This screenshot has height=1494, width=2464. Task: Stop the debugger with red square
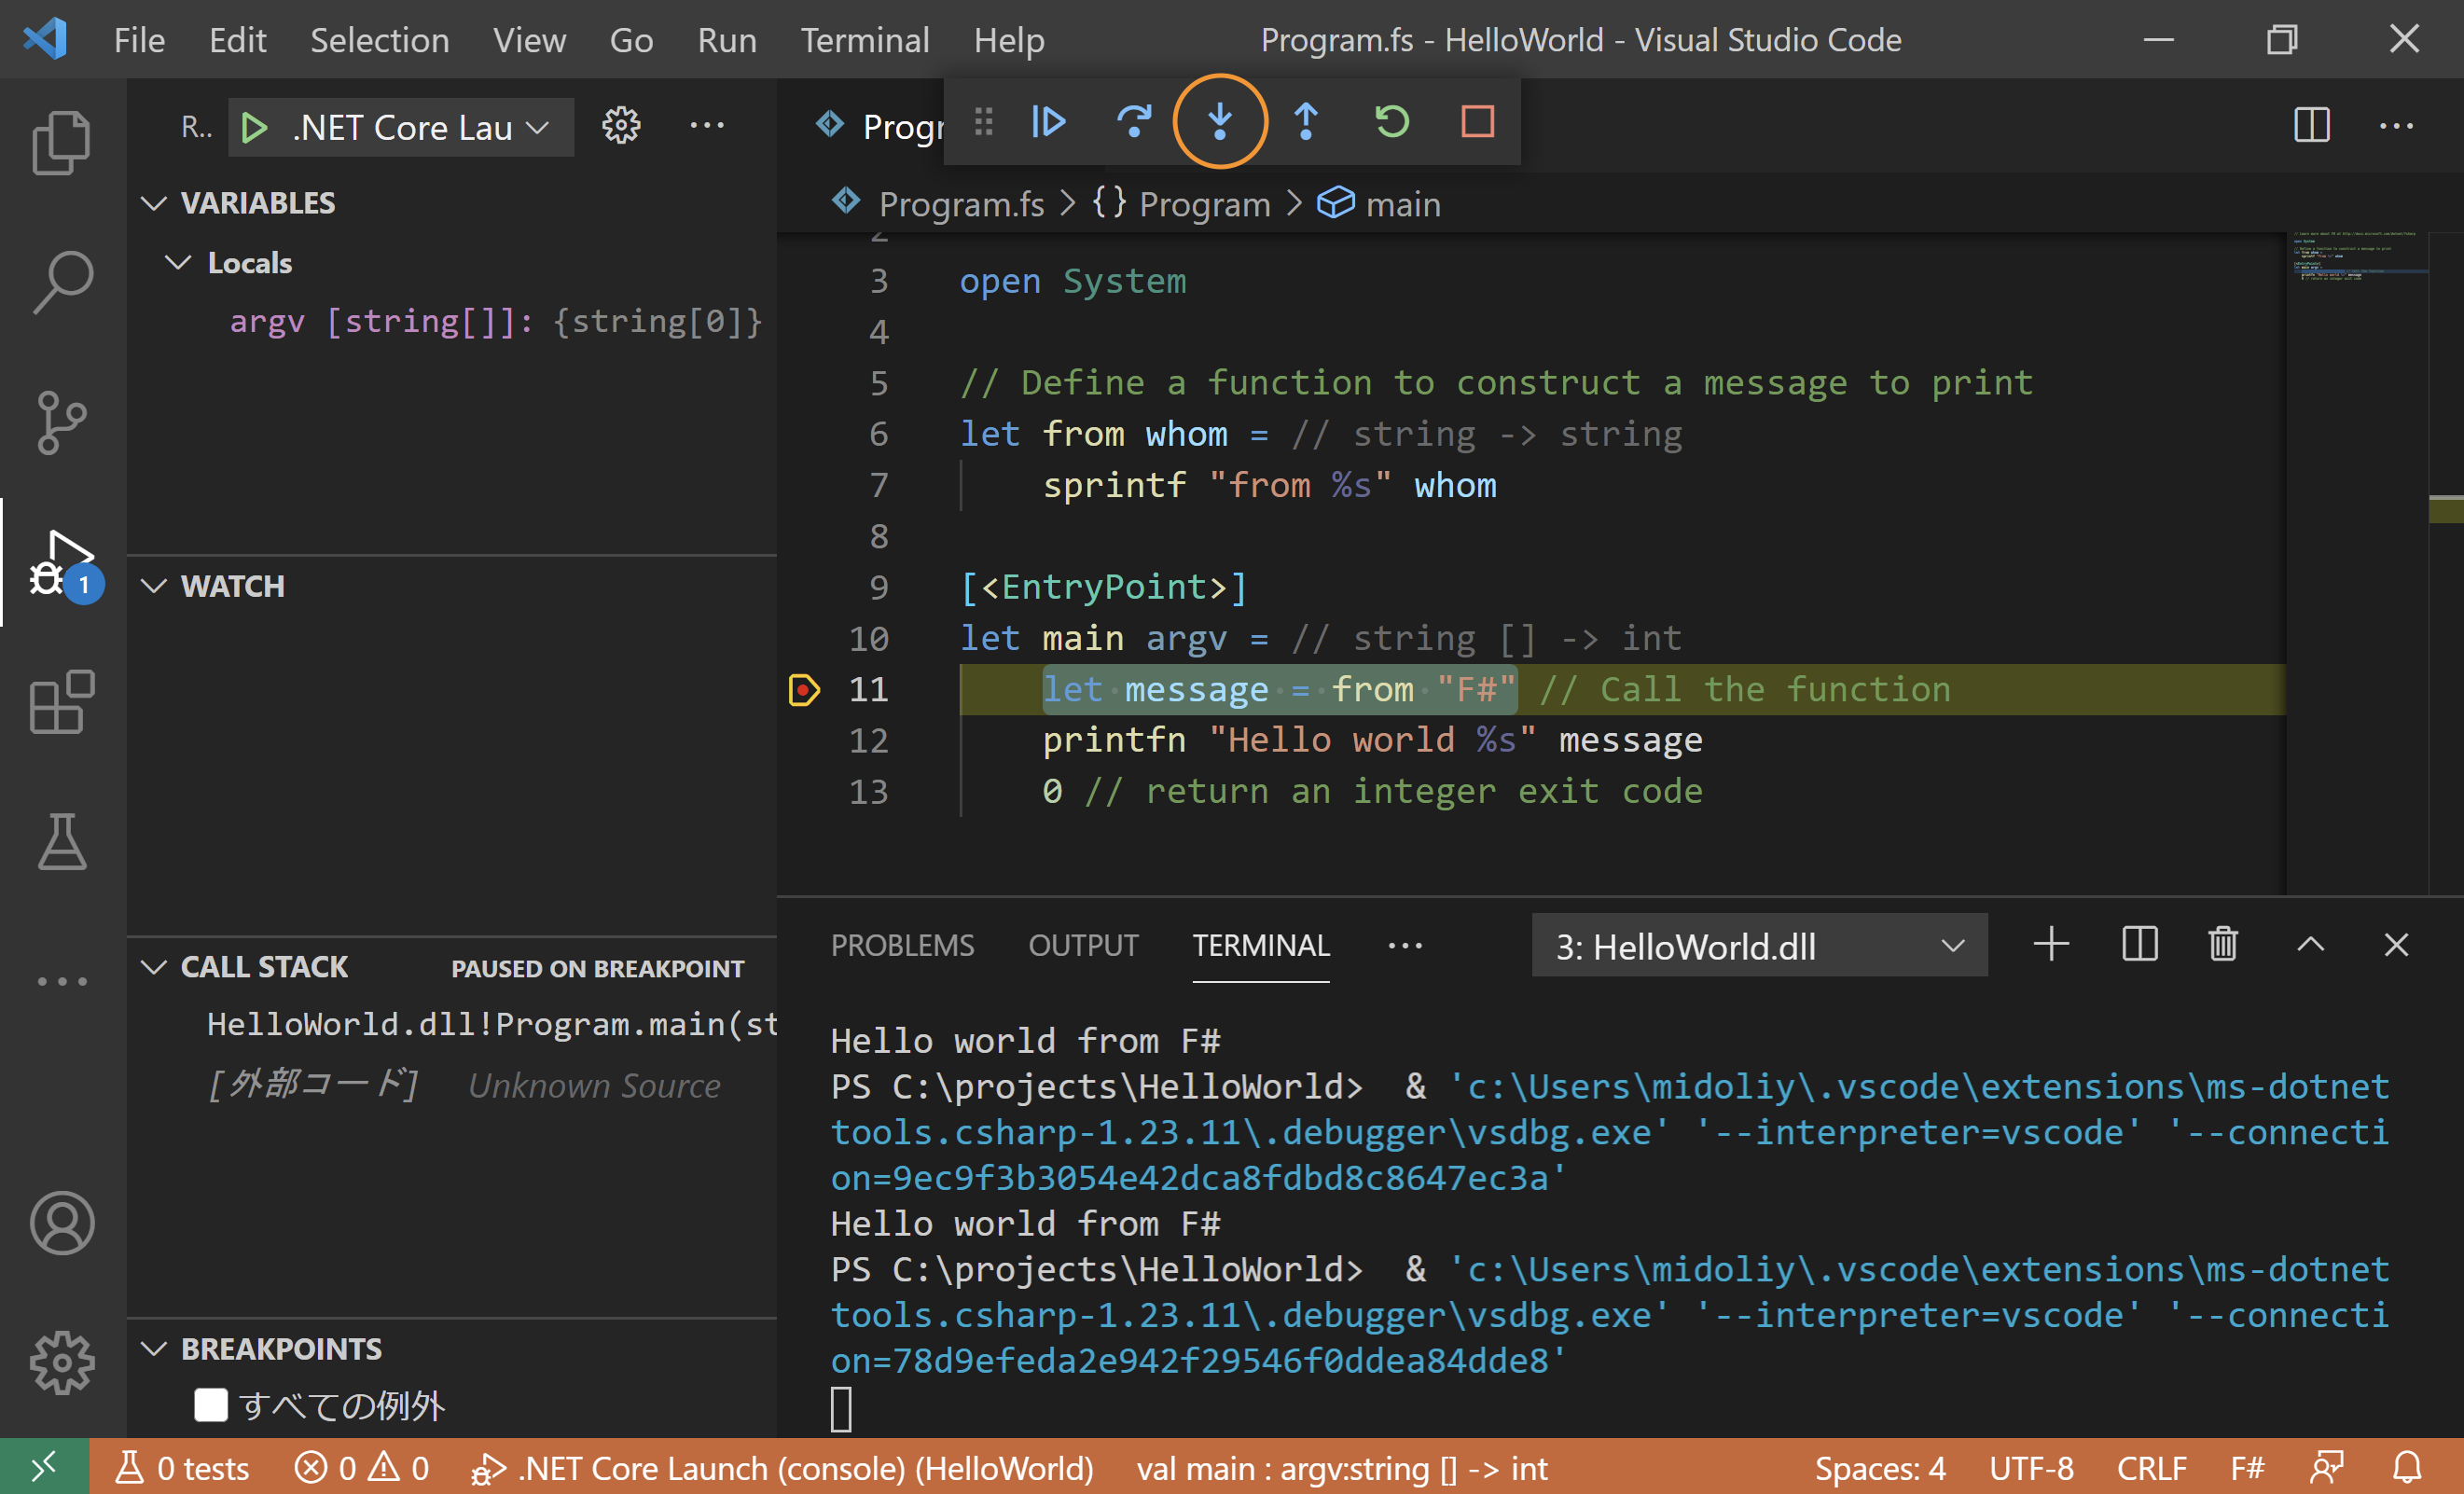pos(1478,122)
